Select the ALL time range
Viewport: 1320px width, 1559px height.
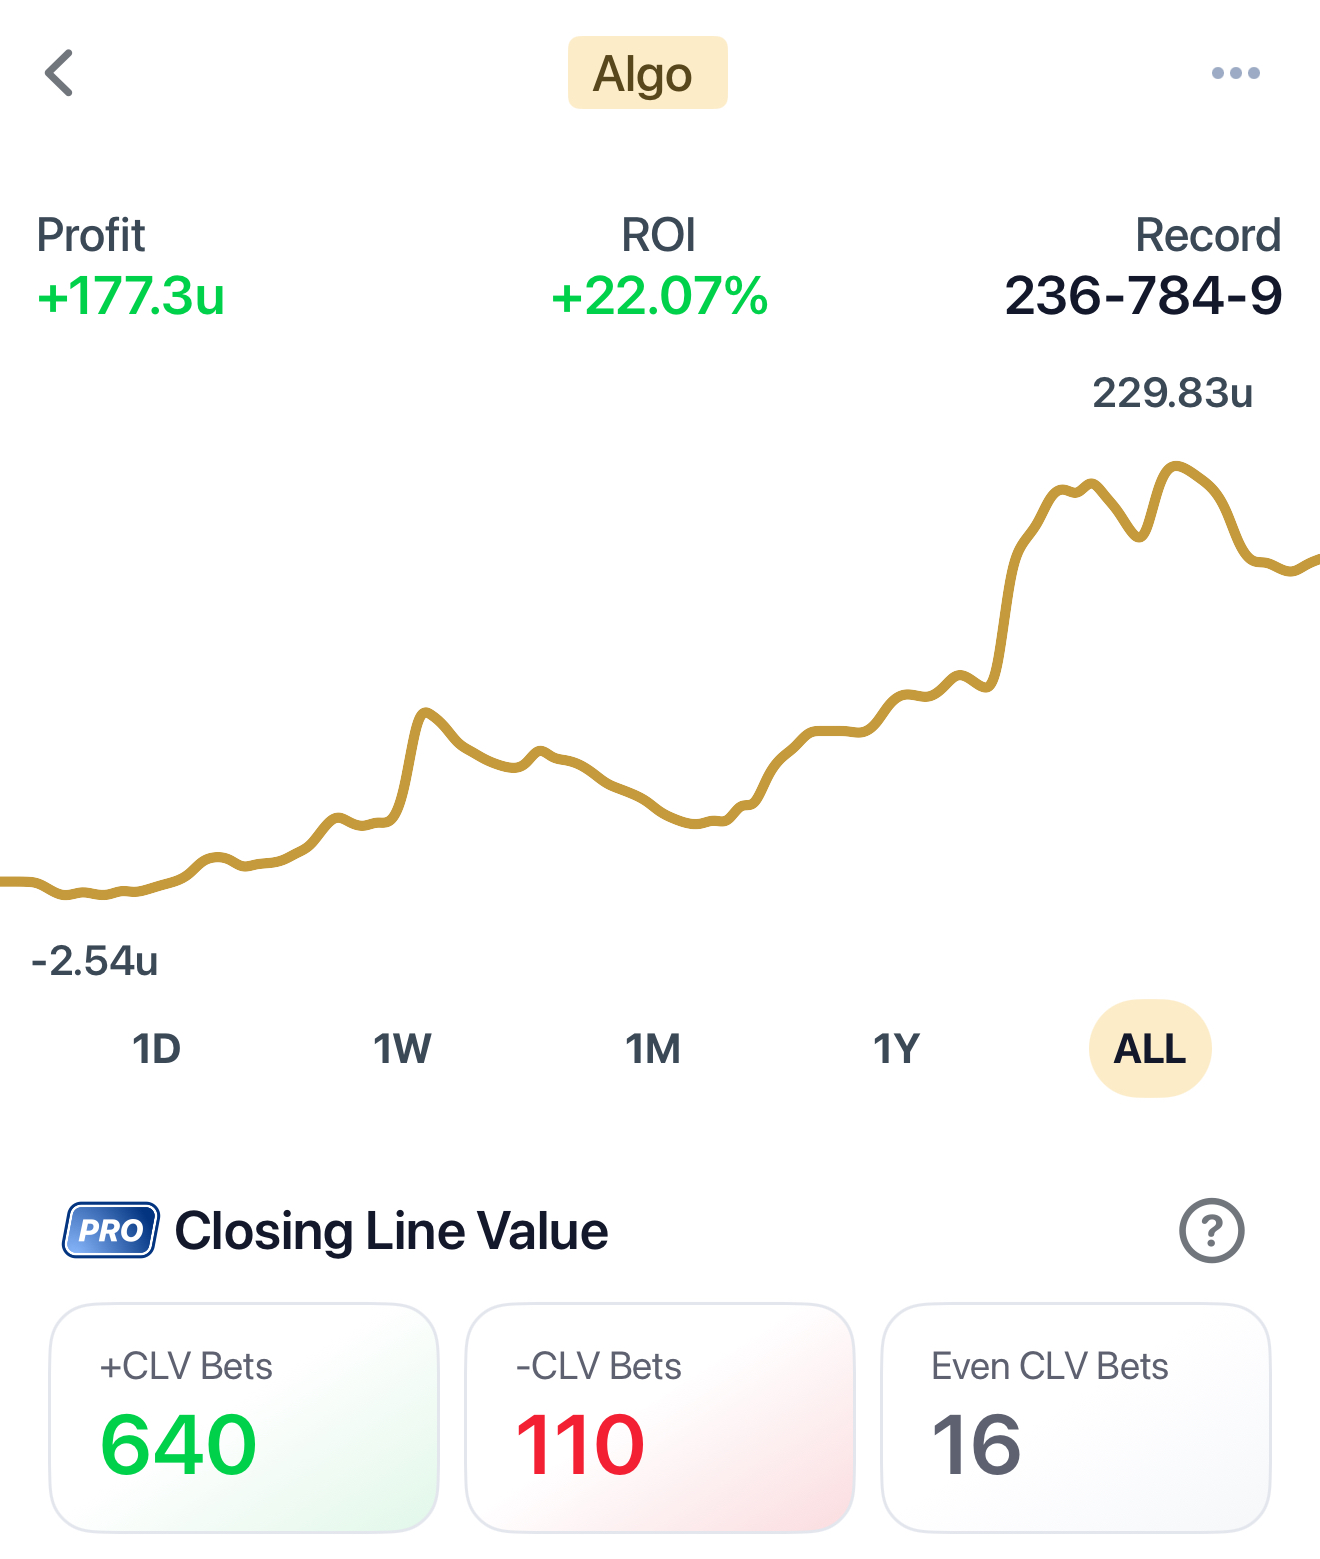(x=1150, y=1049)
